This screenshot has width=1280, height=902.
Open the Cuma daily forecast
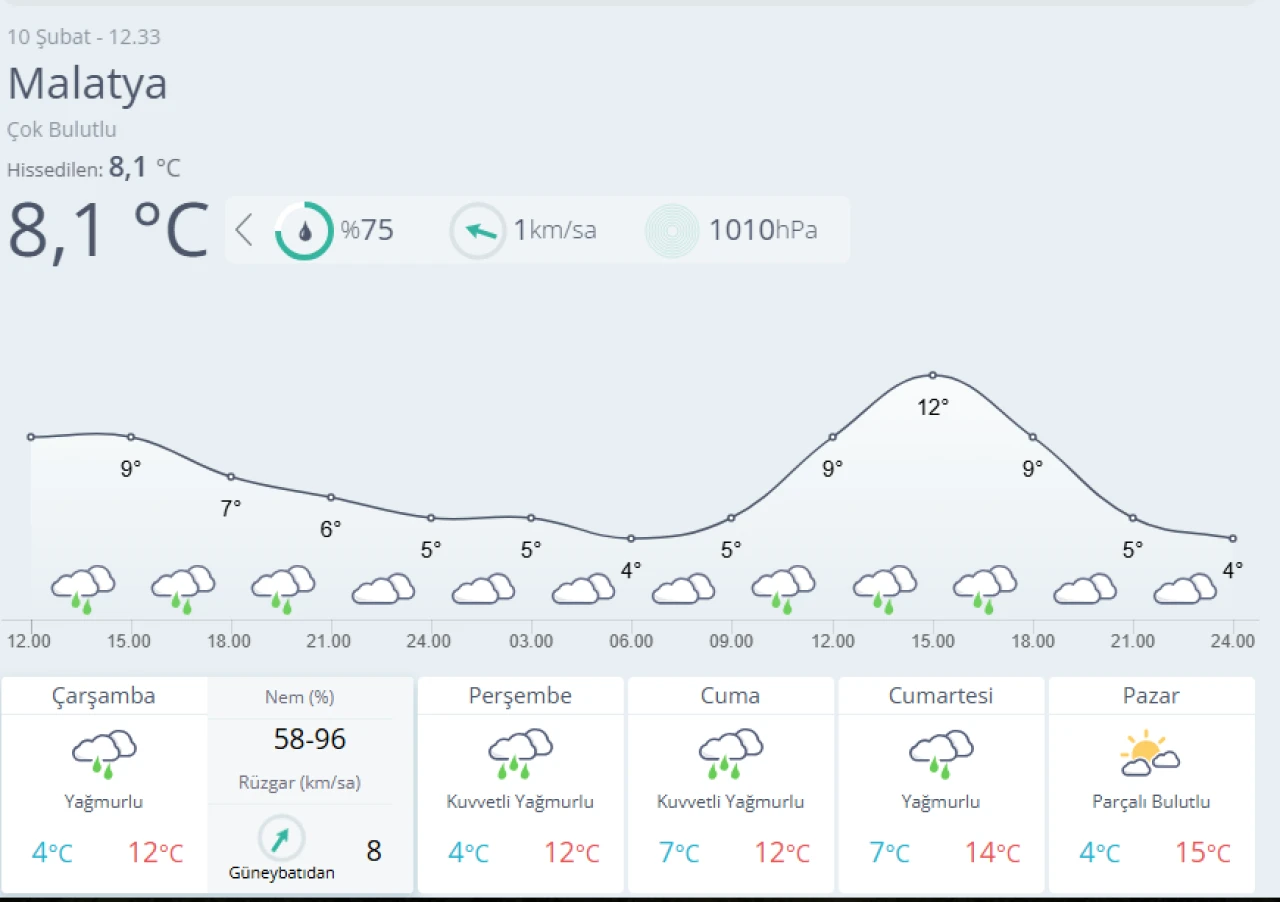click(731, 785)
